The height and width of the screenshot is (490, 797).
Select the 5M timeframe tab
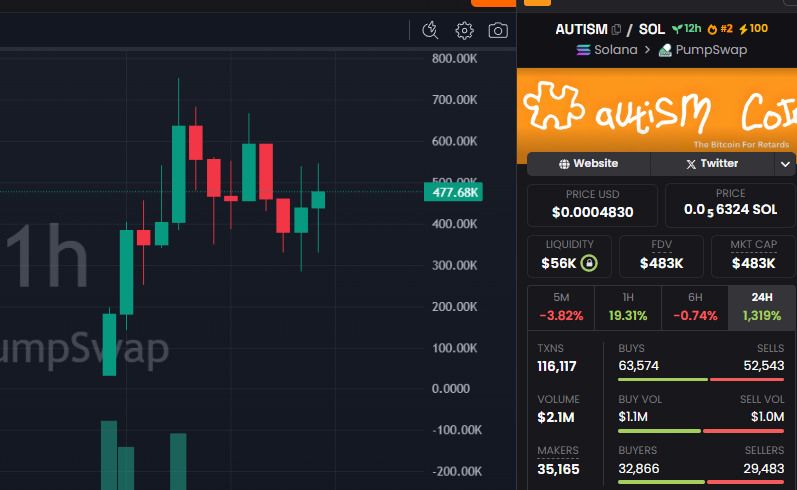tap(561, 308)
